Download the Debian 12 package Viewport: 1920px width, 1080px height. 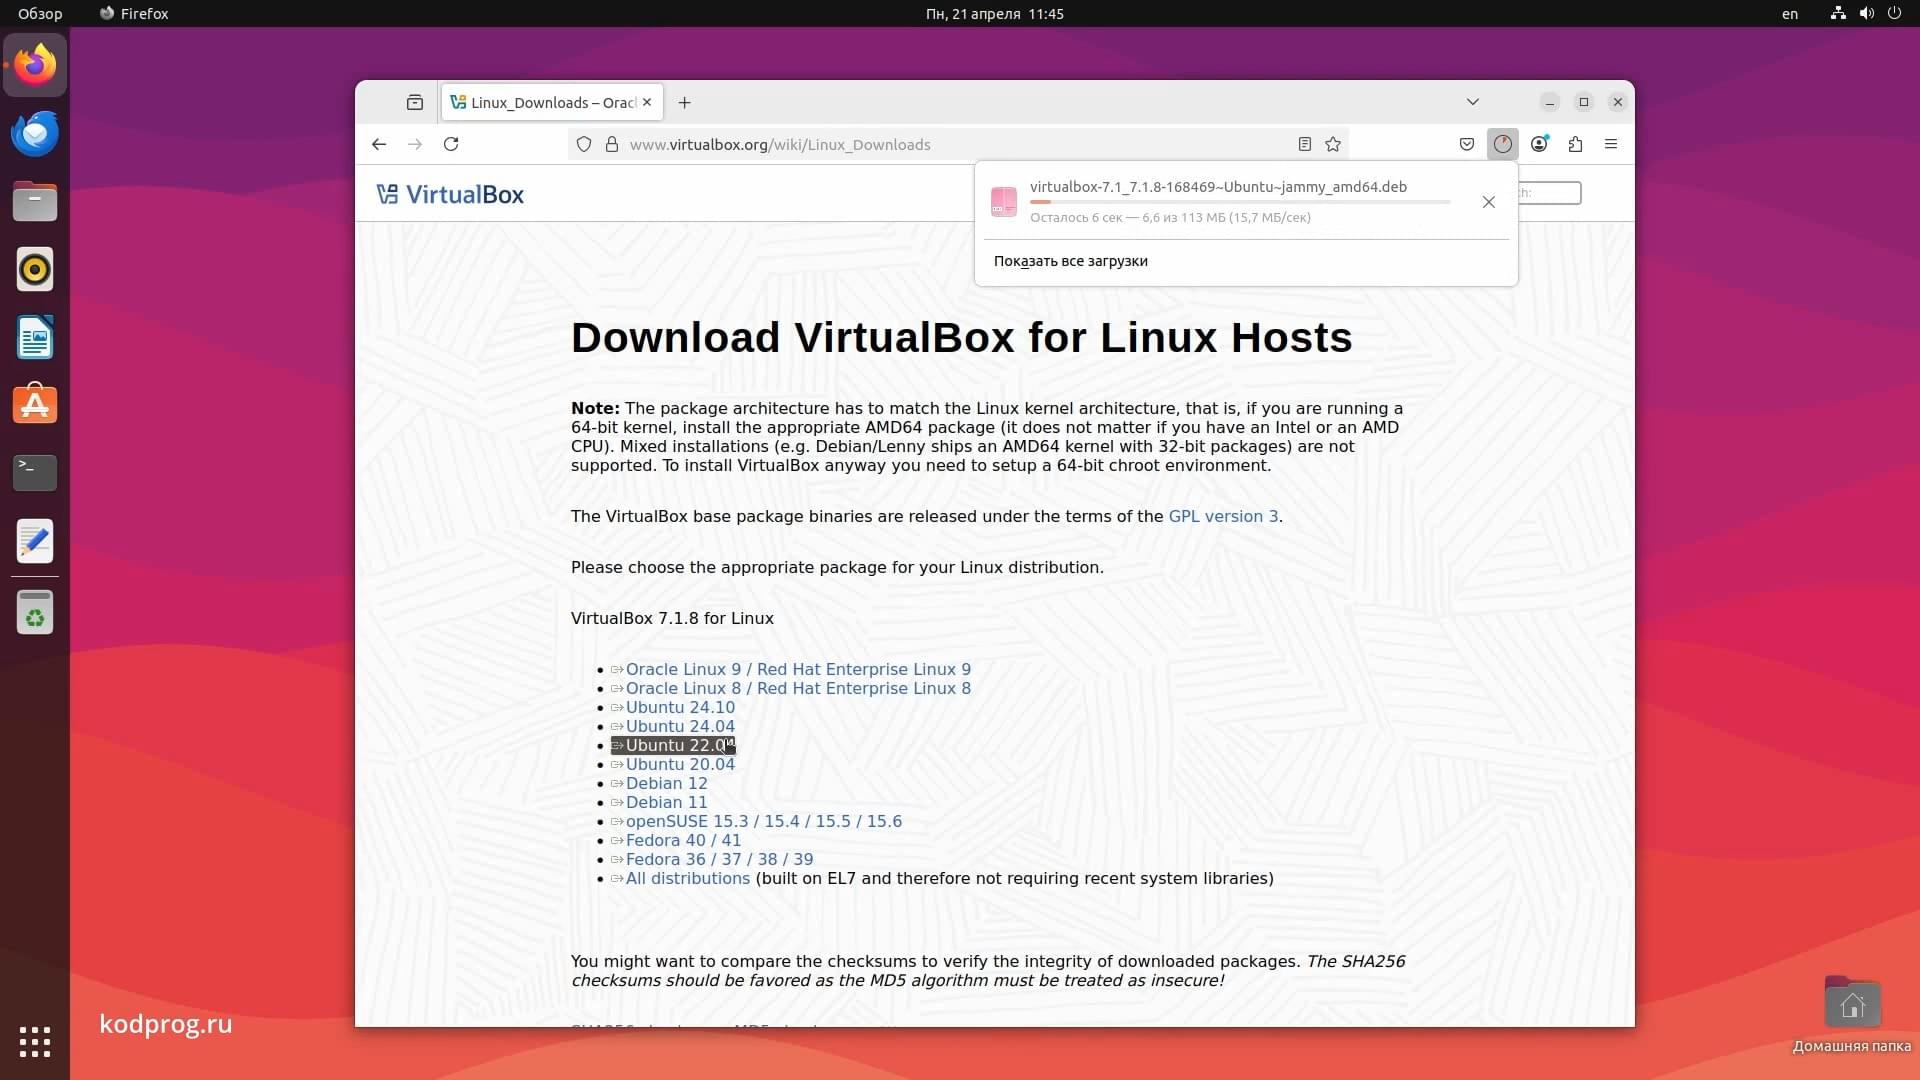[x=666, y=783]
